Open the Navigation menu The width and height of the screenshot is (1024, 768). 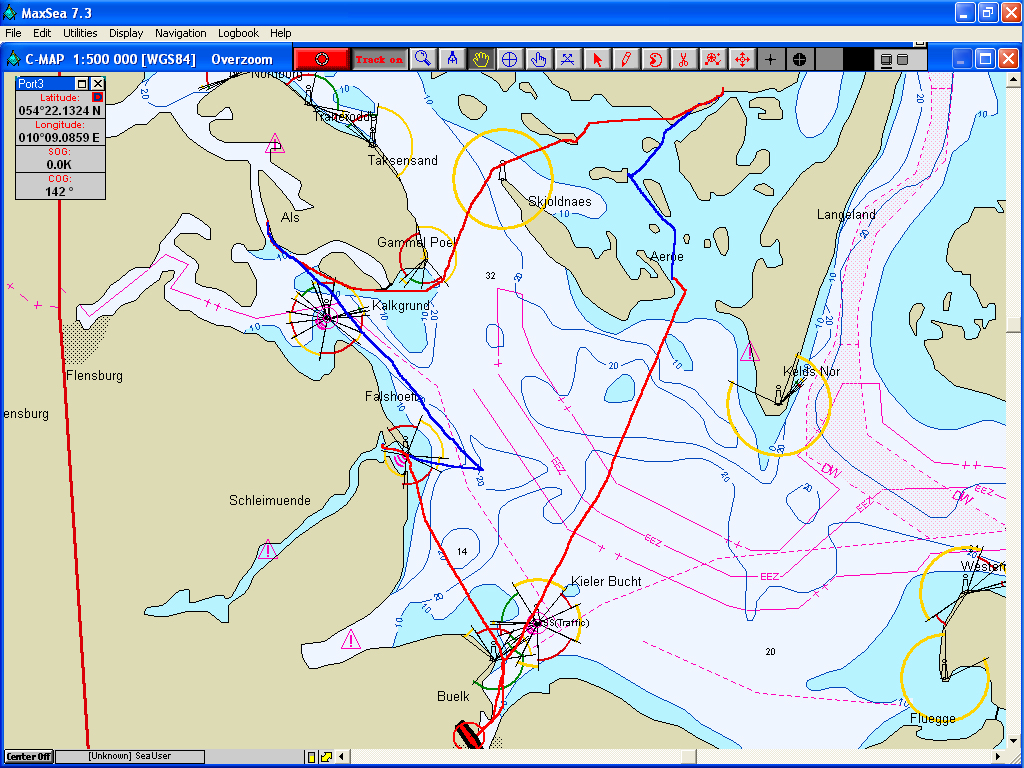tap(181, 33)
